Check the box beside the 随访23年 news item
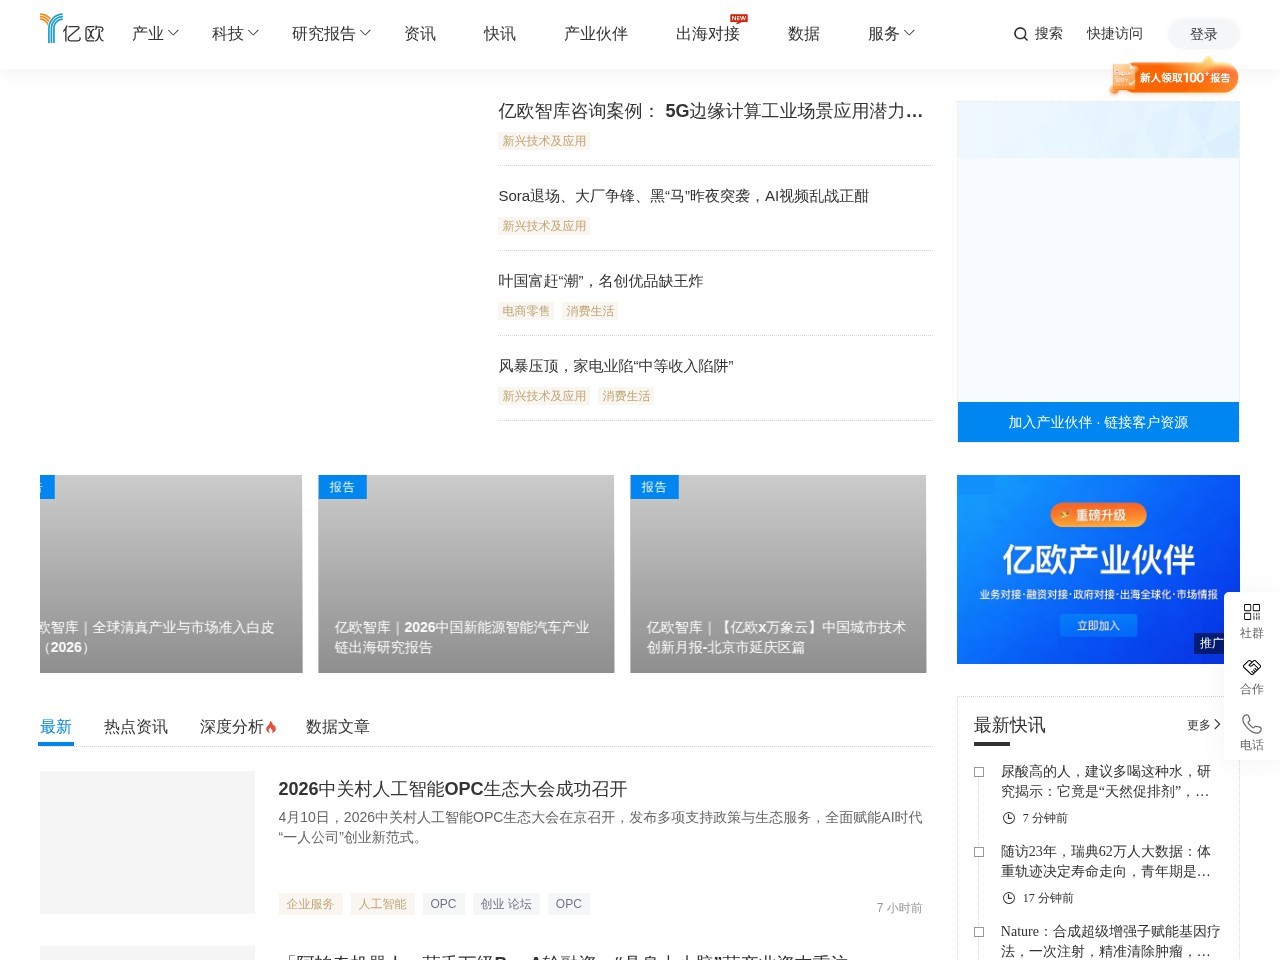 tap(978, 851)
